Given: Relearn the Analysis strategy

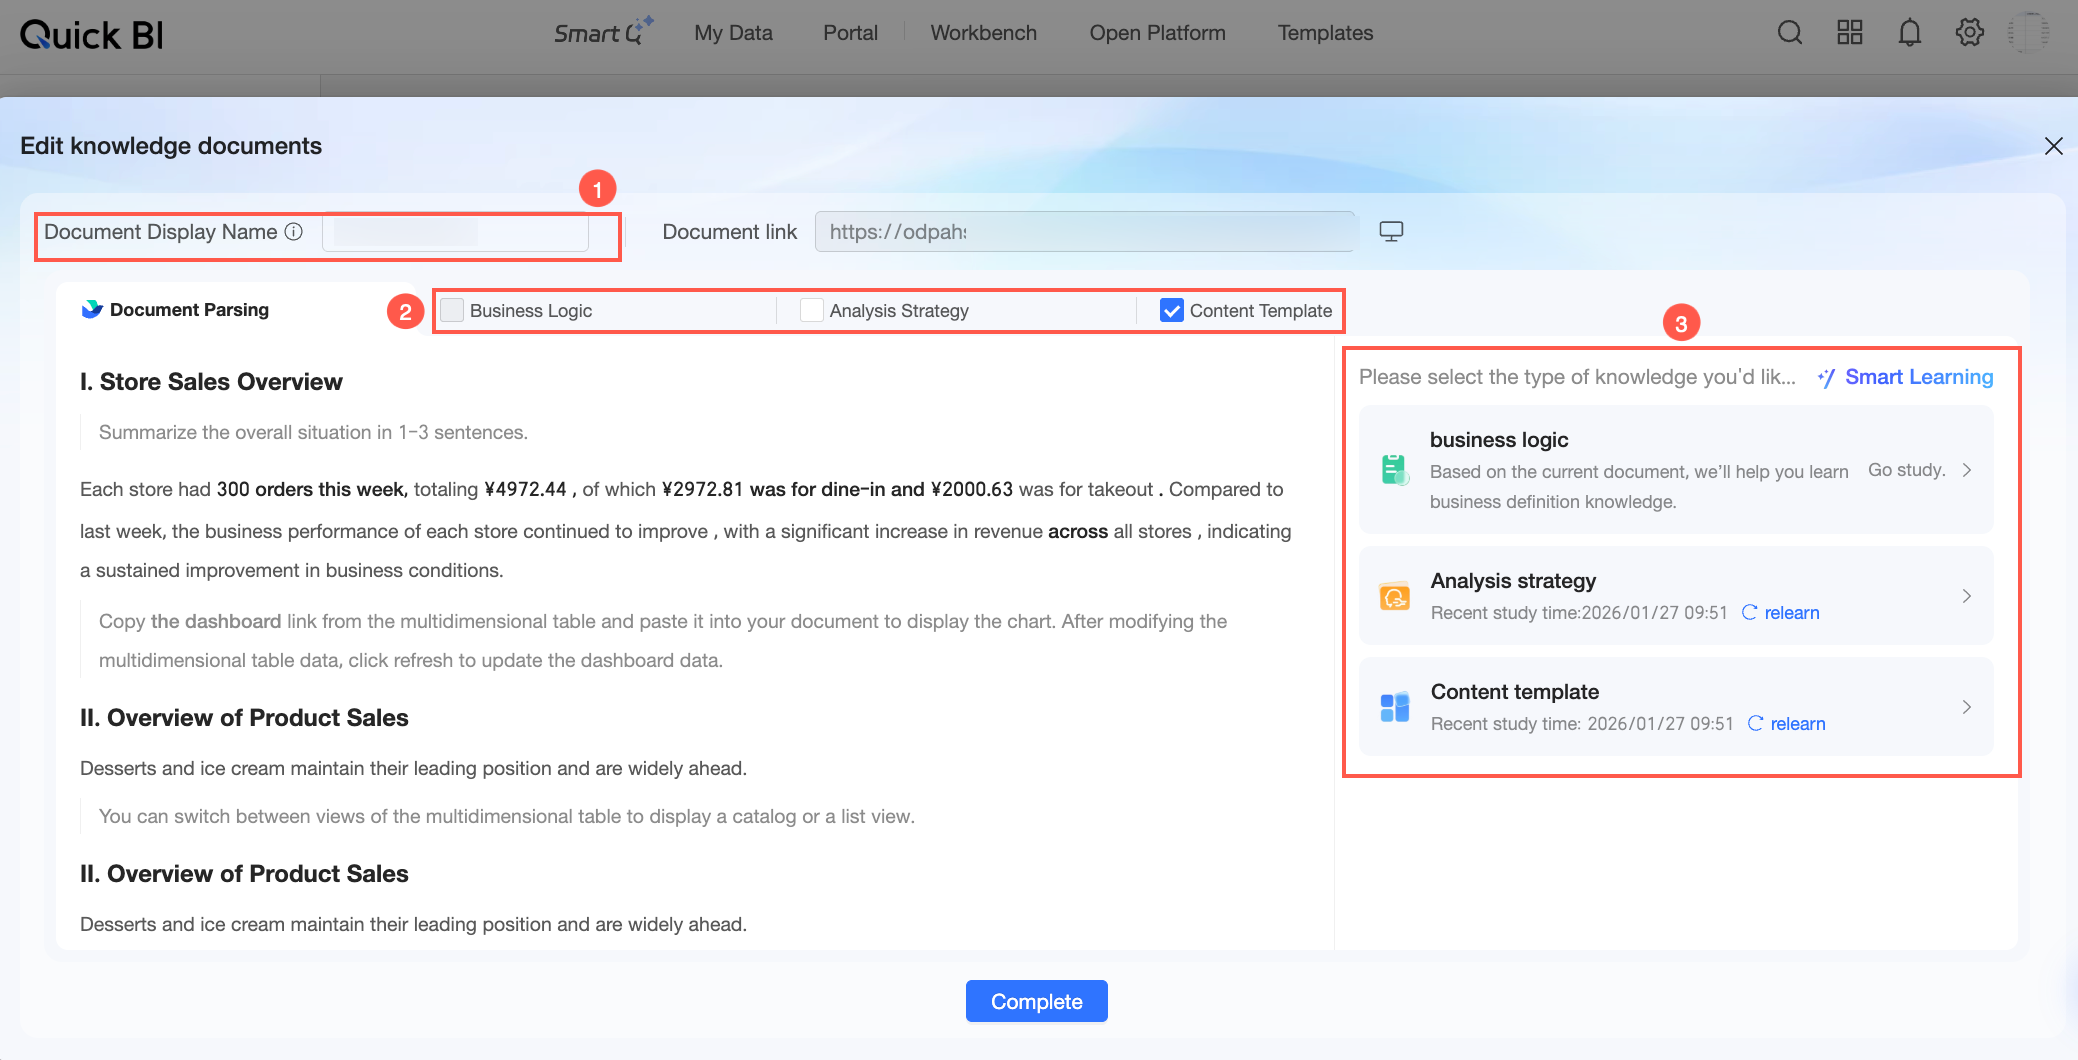Looking at the screenshot, I should 1780,613.
